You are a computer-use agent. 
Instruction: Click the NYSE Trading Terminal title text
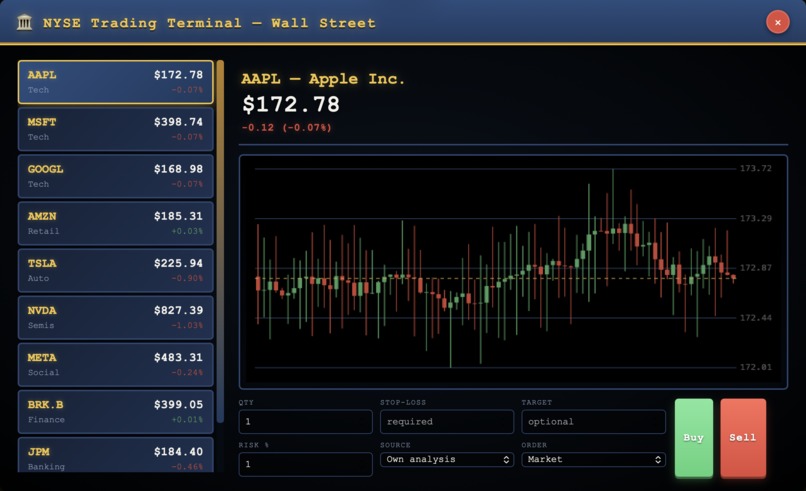click(209, 23)
